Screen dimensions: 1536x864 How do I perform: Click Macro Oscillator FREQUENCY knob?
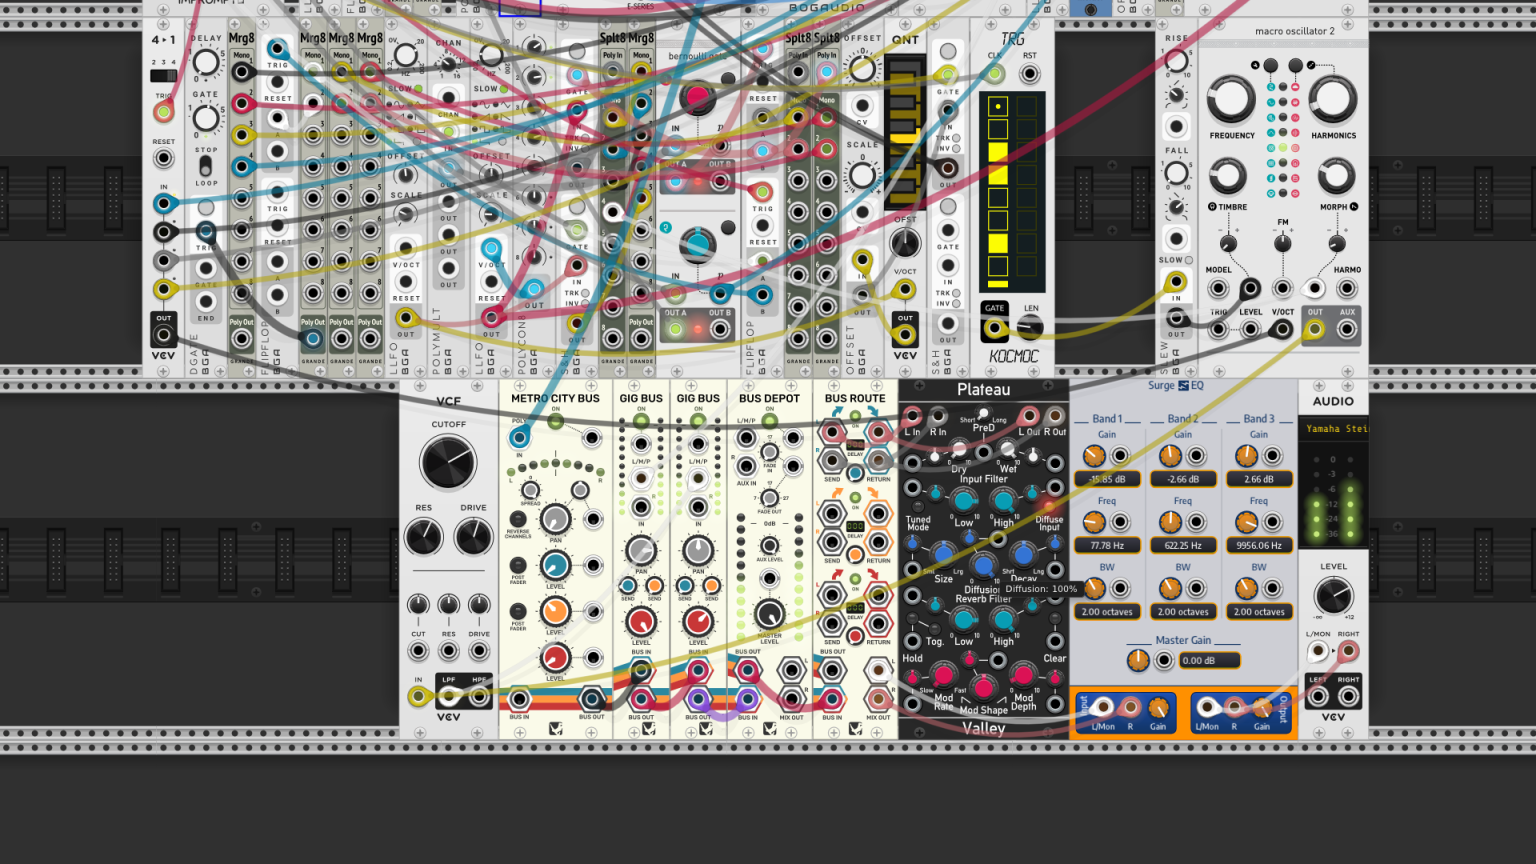pos(1231,99)
